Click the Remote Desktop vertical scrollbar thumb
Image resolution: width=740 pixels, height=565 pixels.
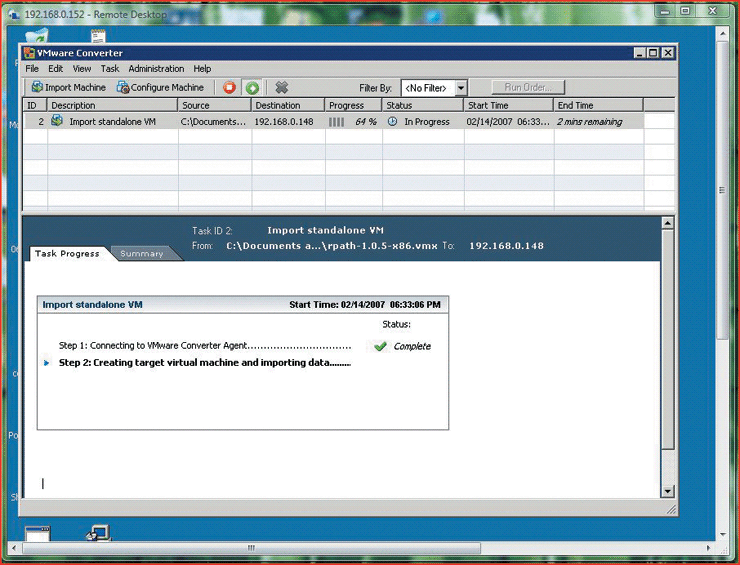pyautogui.click(x=722, y=189)
